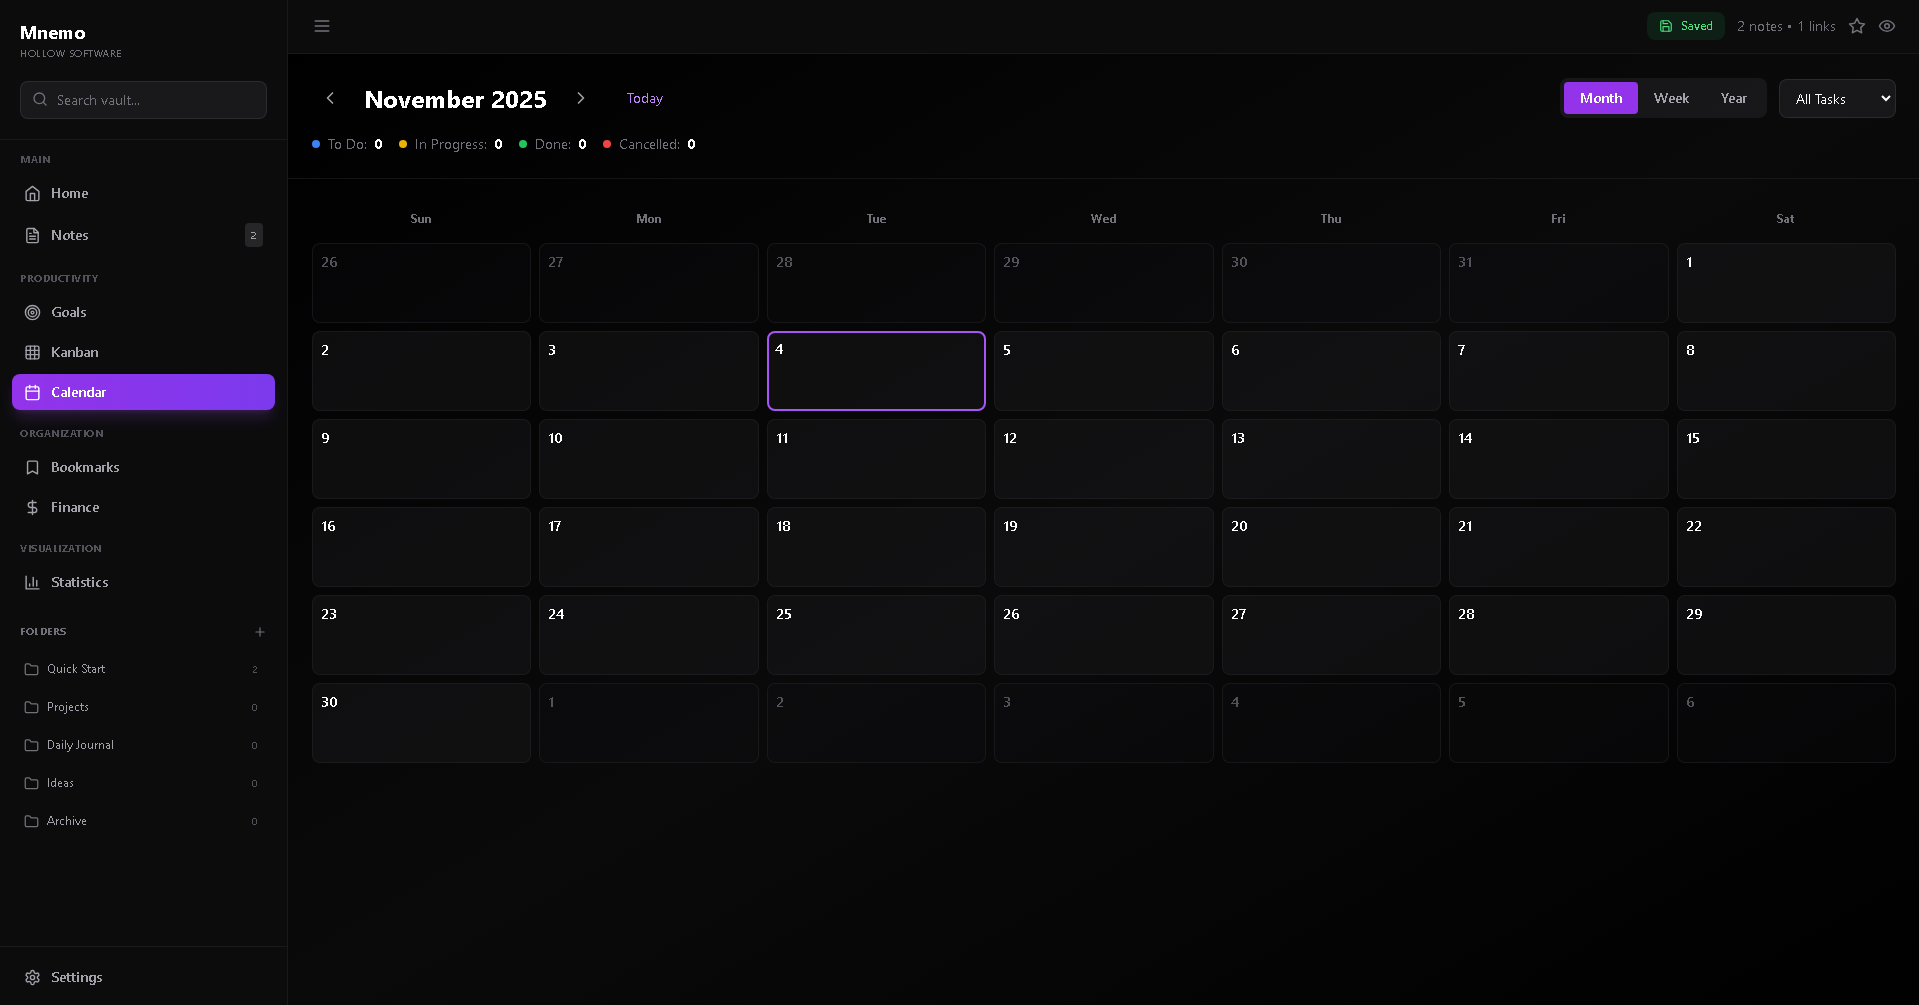Click the red Cancelled status dot
This screenshot has width=1919, height=1005.
point(607,144)
